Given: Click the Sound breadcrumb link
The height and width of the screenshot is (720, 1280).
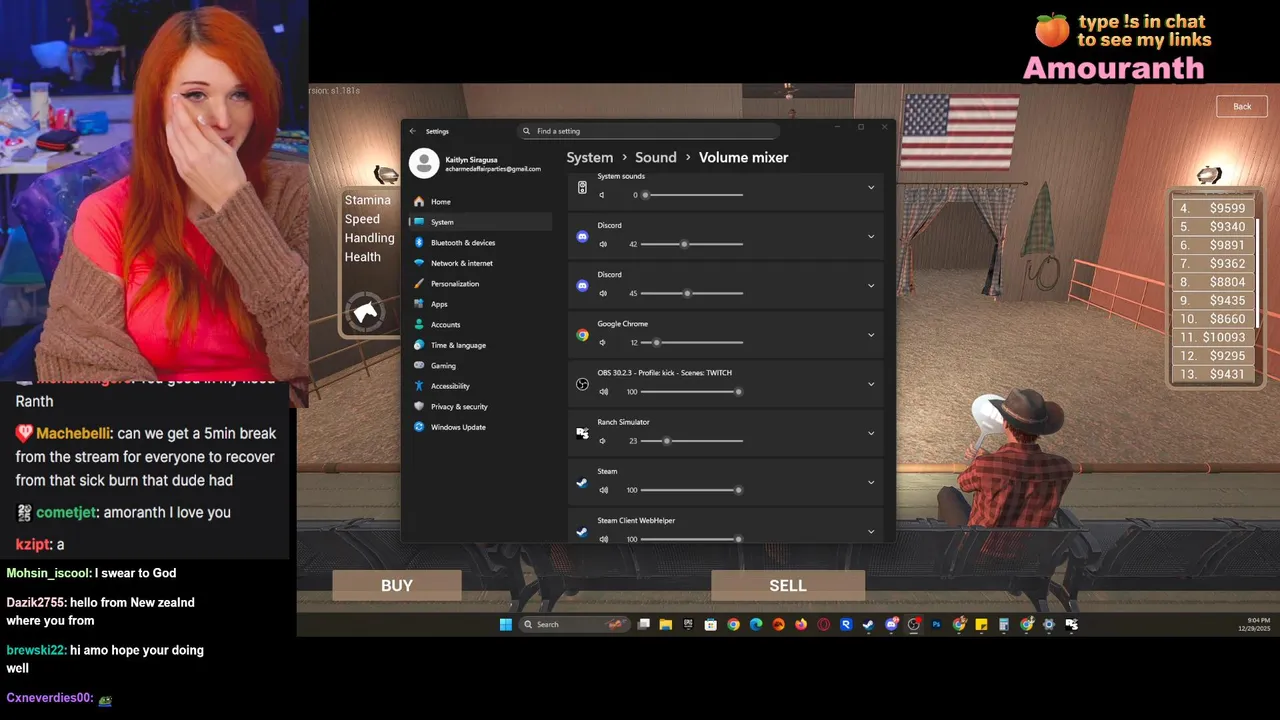Looking at the screenshot, I should coord(656,157).
